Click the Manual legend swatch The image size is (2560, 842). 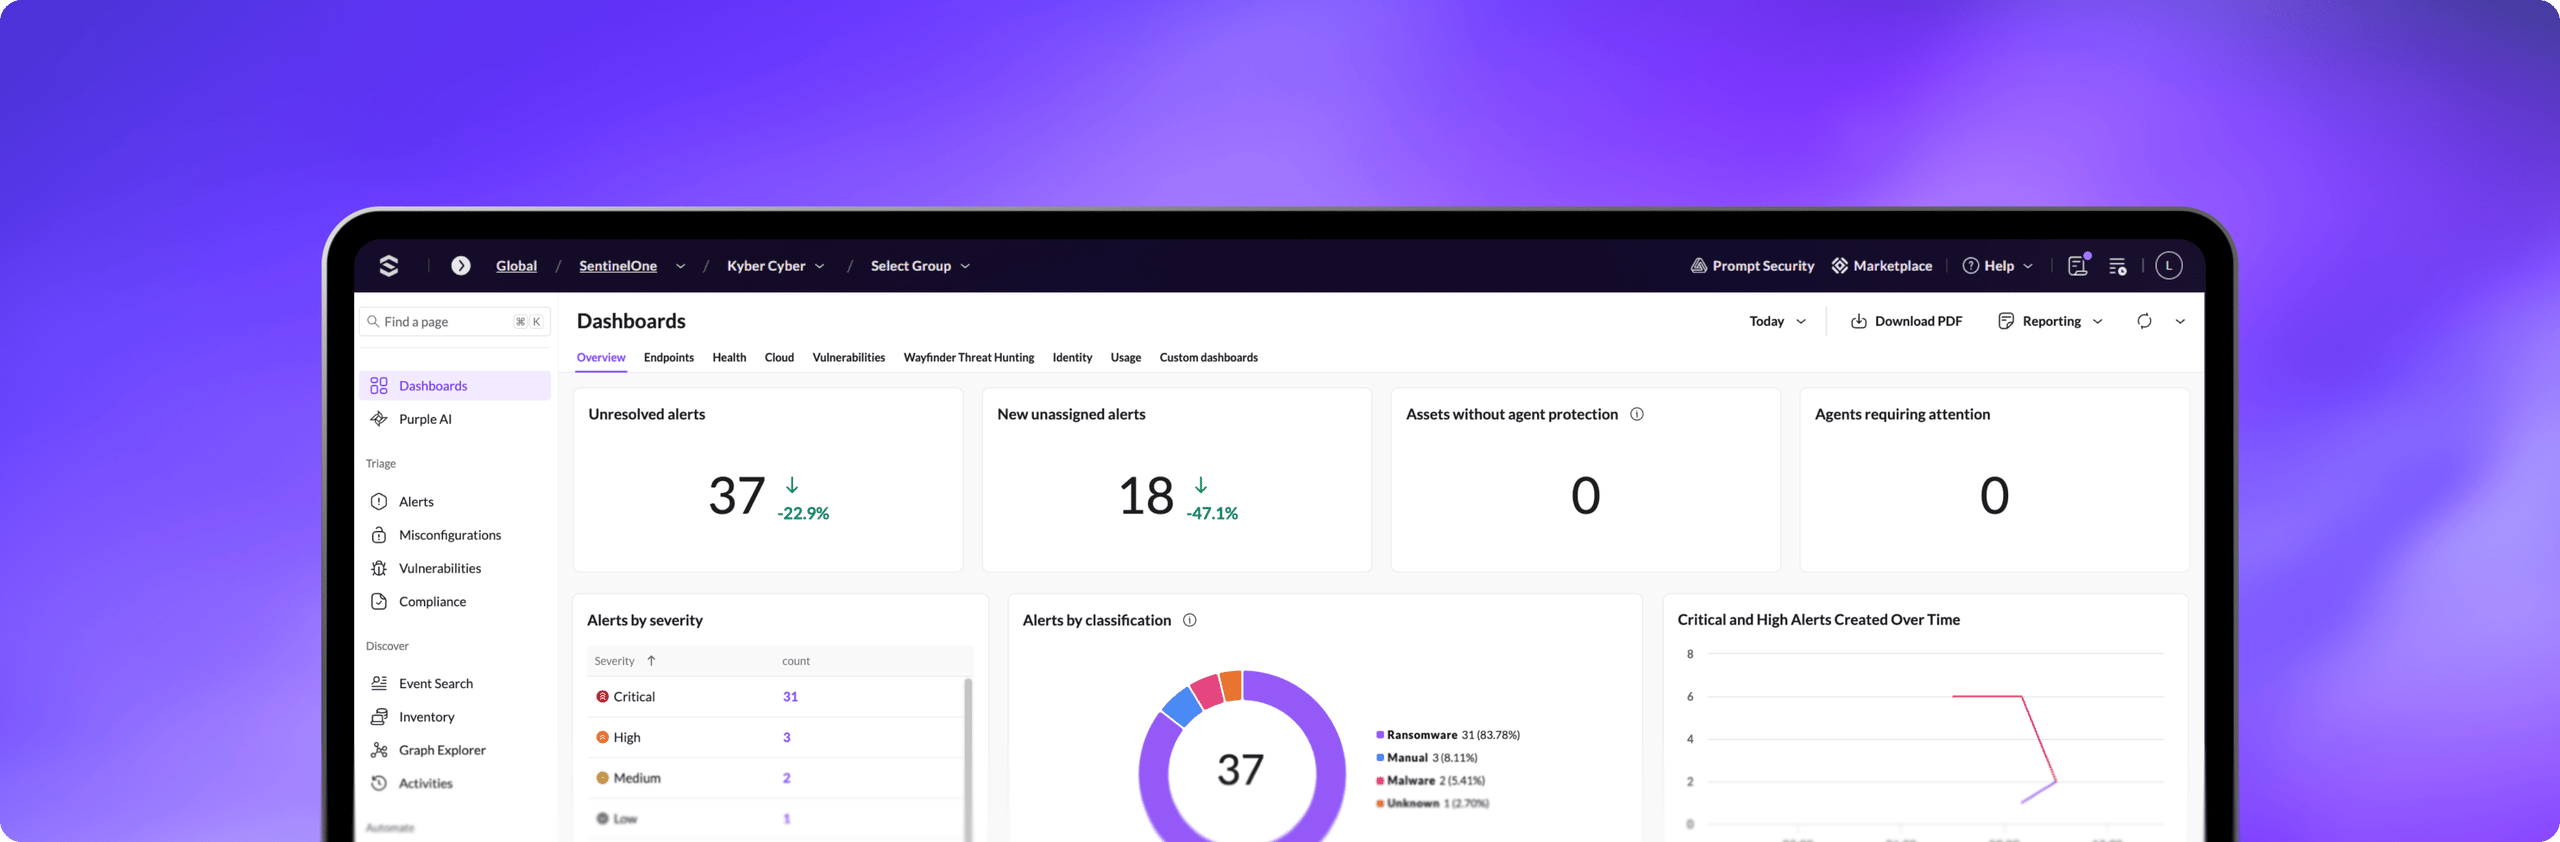pos(1380,758)
